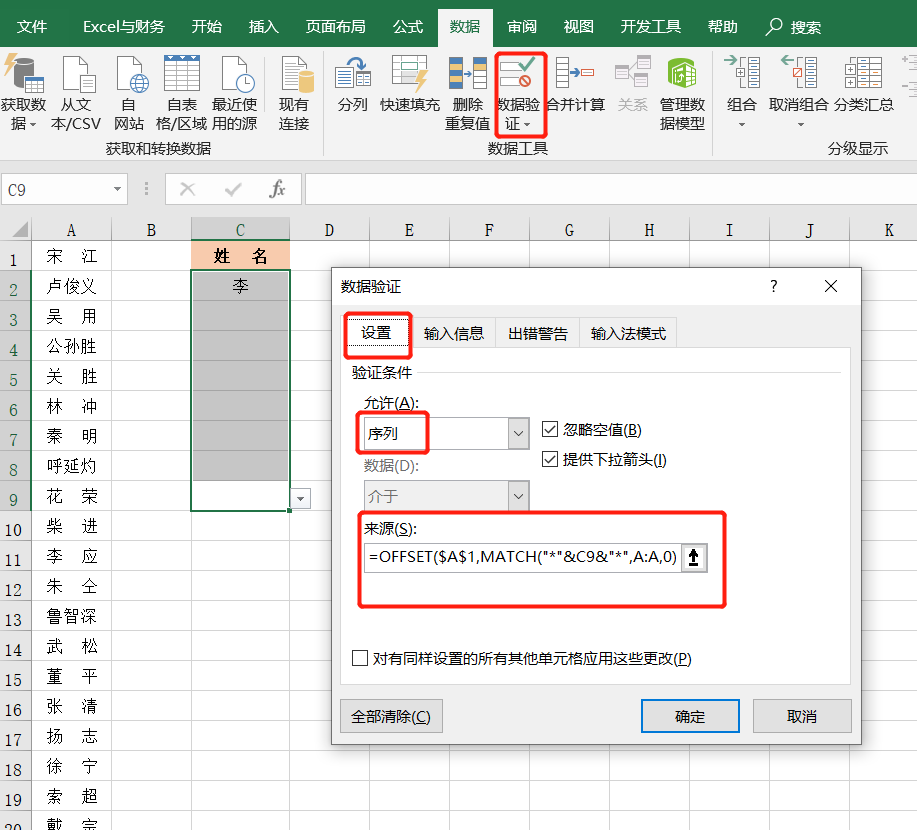Click 数据验证 icon in ribbon
This screenshot has height=830, width=917.
pyautogui.click(x=518, y=73)
